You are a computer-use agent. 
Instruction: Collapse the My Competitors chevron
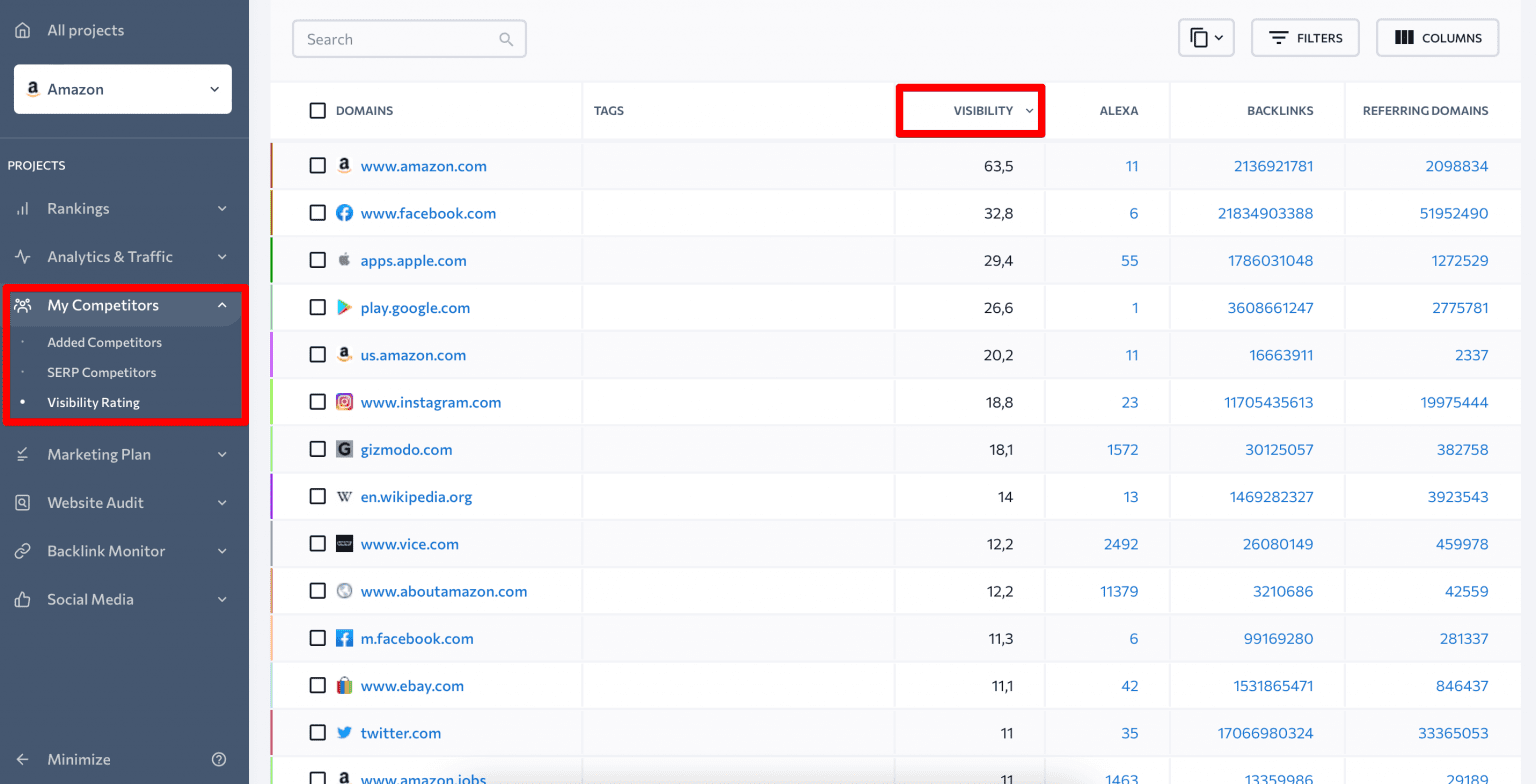click(222, 305)
